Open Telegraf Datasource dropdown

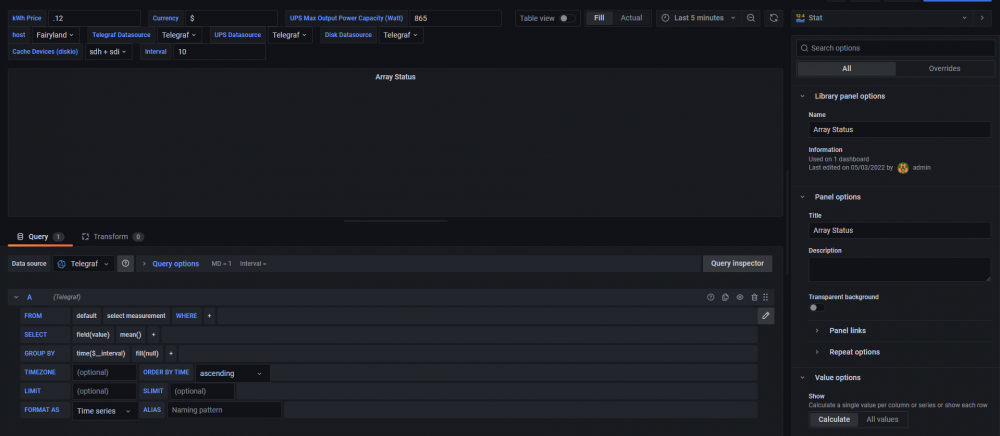(x=179, y=35)
